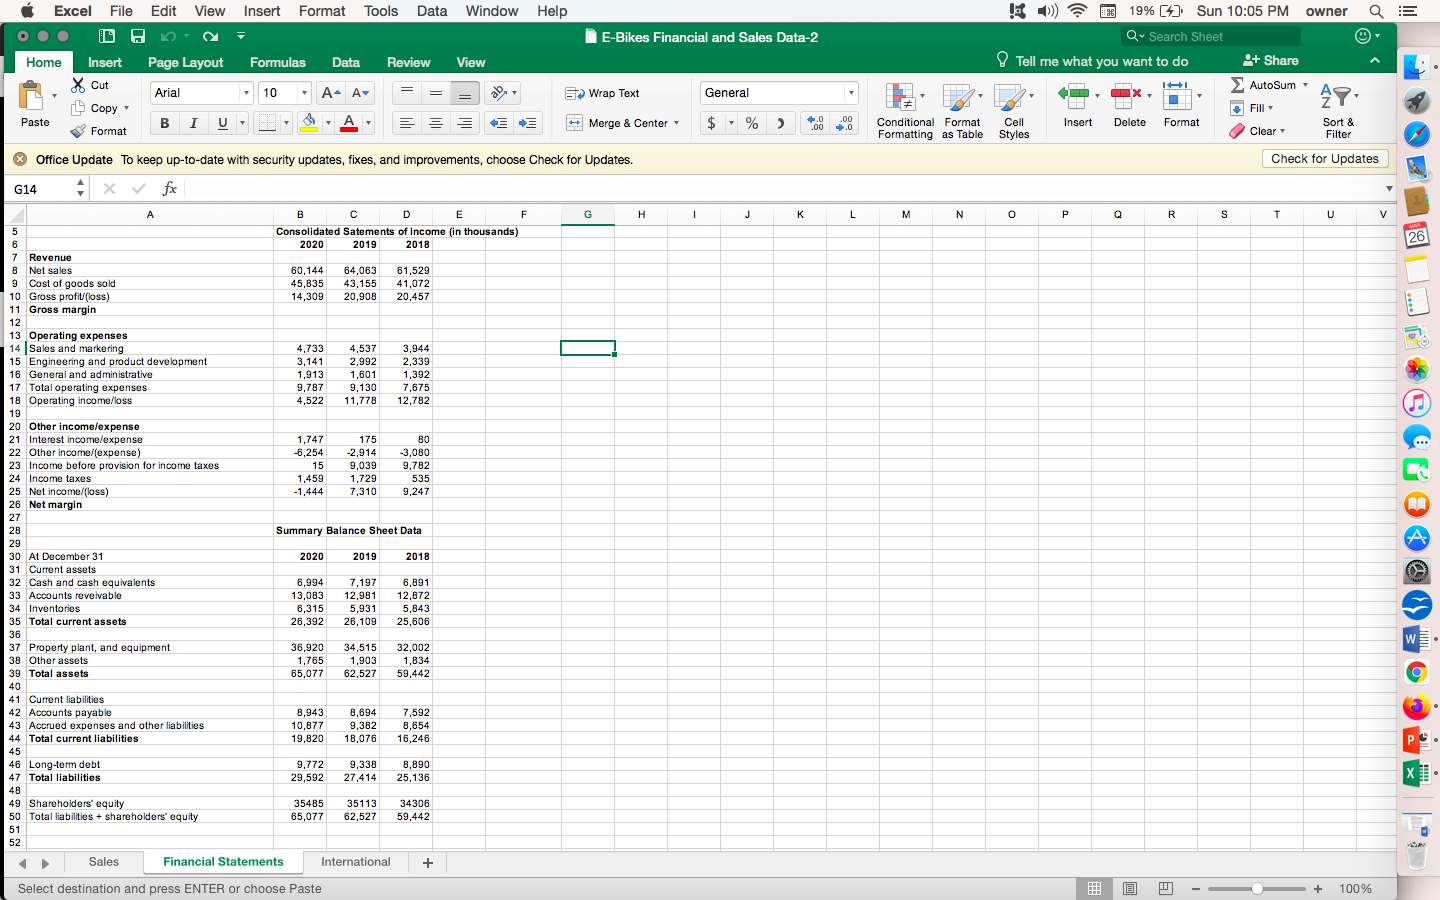Toggle Middle Align vertical alignment
This screenshot has height=900, width=1440.
click(x=436, y=93)
